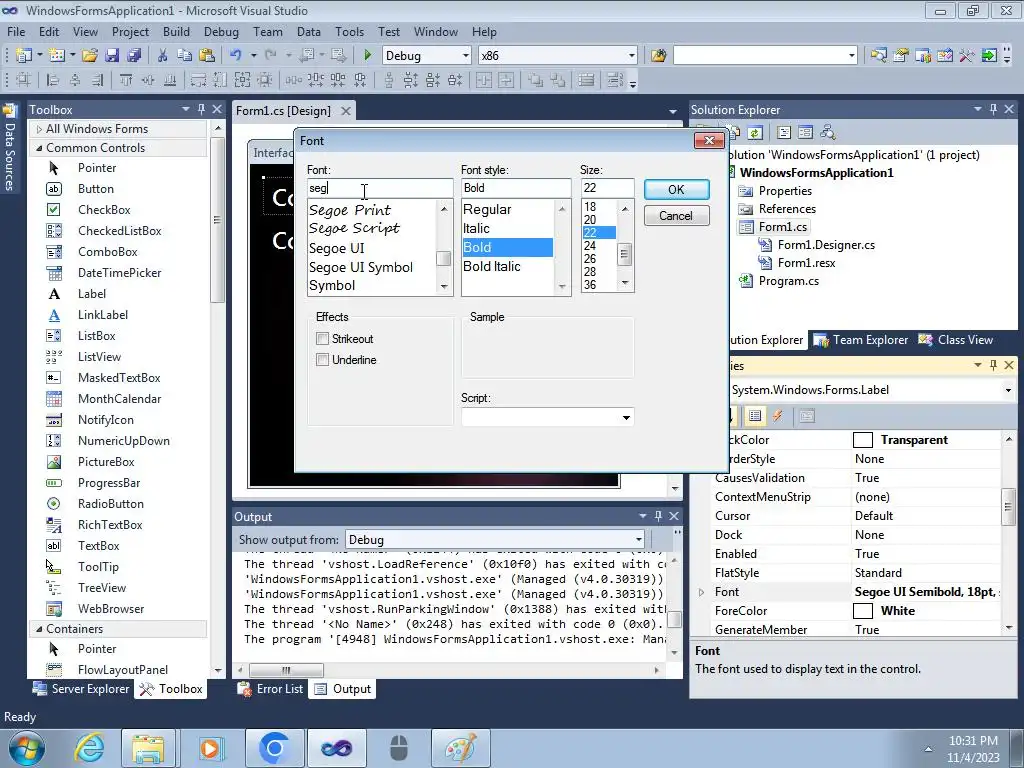Enable the Strikeout effect checkbox
Screen dimensions: 1024x768
click(322, 338)
